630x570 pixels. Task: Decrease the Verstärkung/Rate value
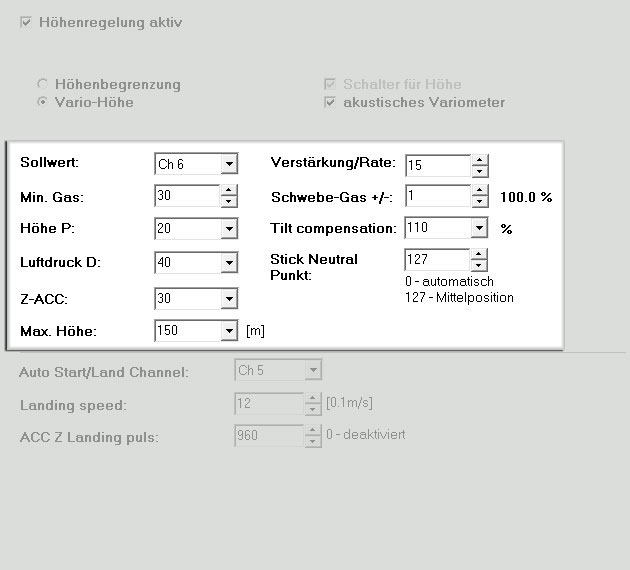pos(479,169)
